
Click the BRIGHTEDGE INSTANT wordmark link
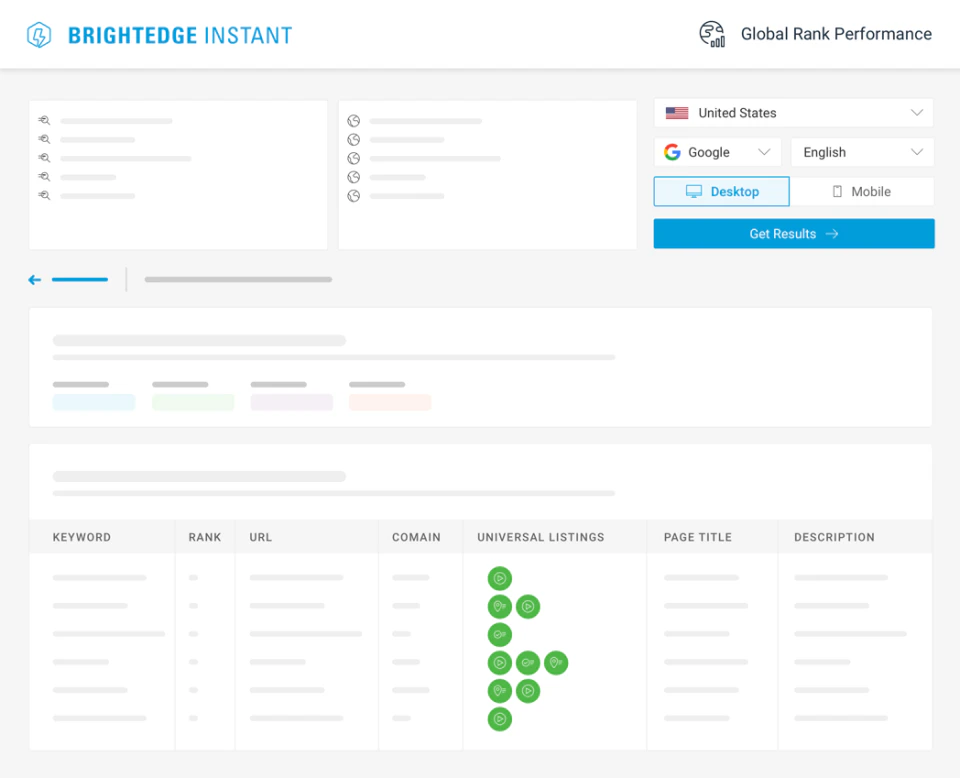coord(180,34)
